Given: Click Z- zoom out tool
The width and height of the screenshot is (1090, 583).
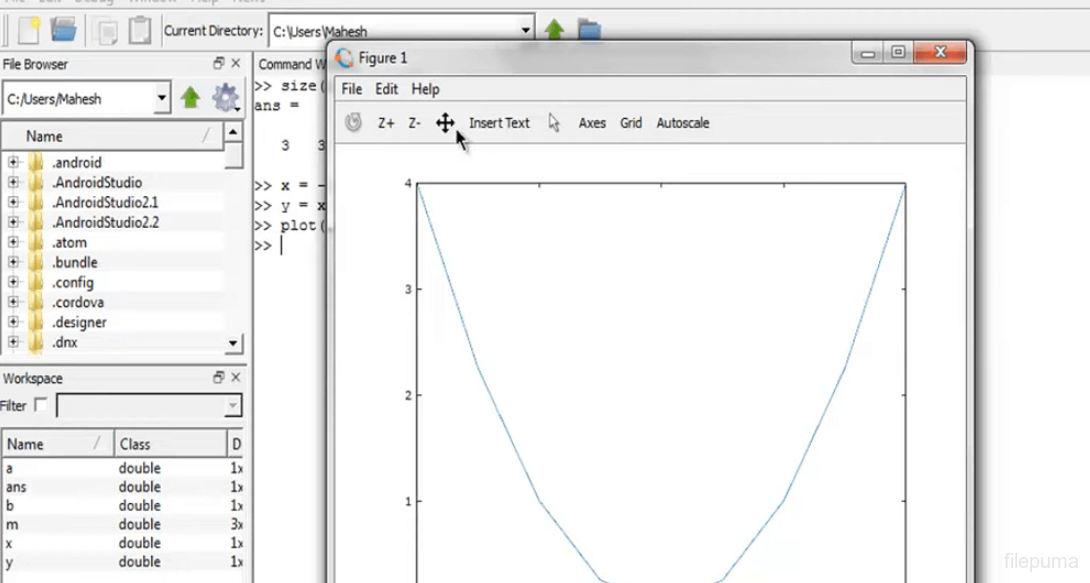Looking at the screenshot, I should [414, 123].
